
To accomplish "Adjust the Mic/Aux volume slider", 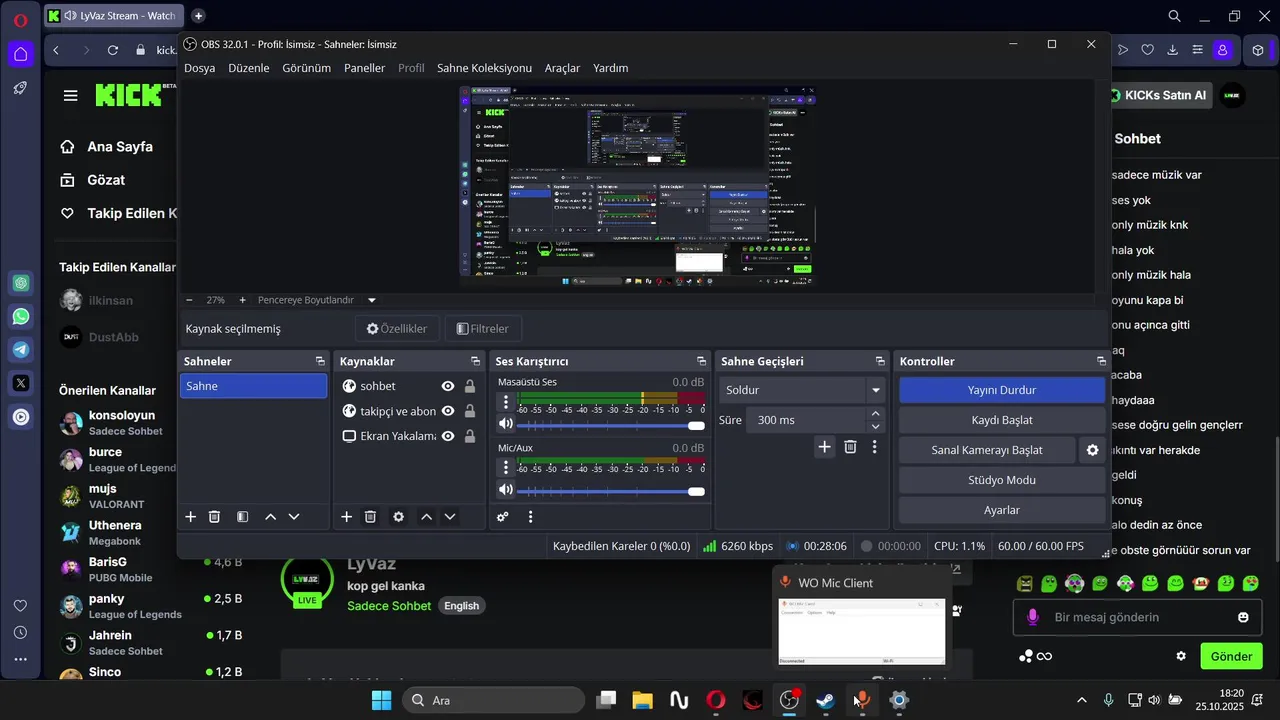I will point(611,491).
